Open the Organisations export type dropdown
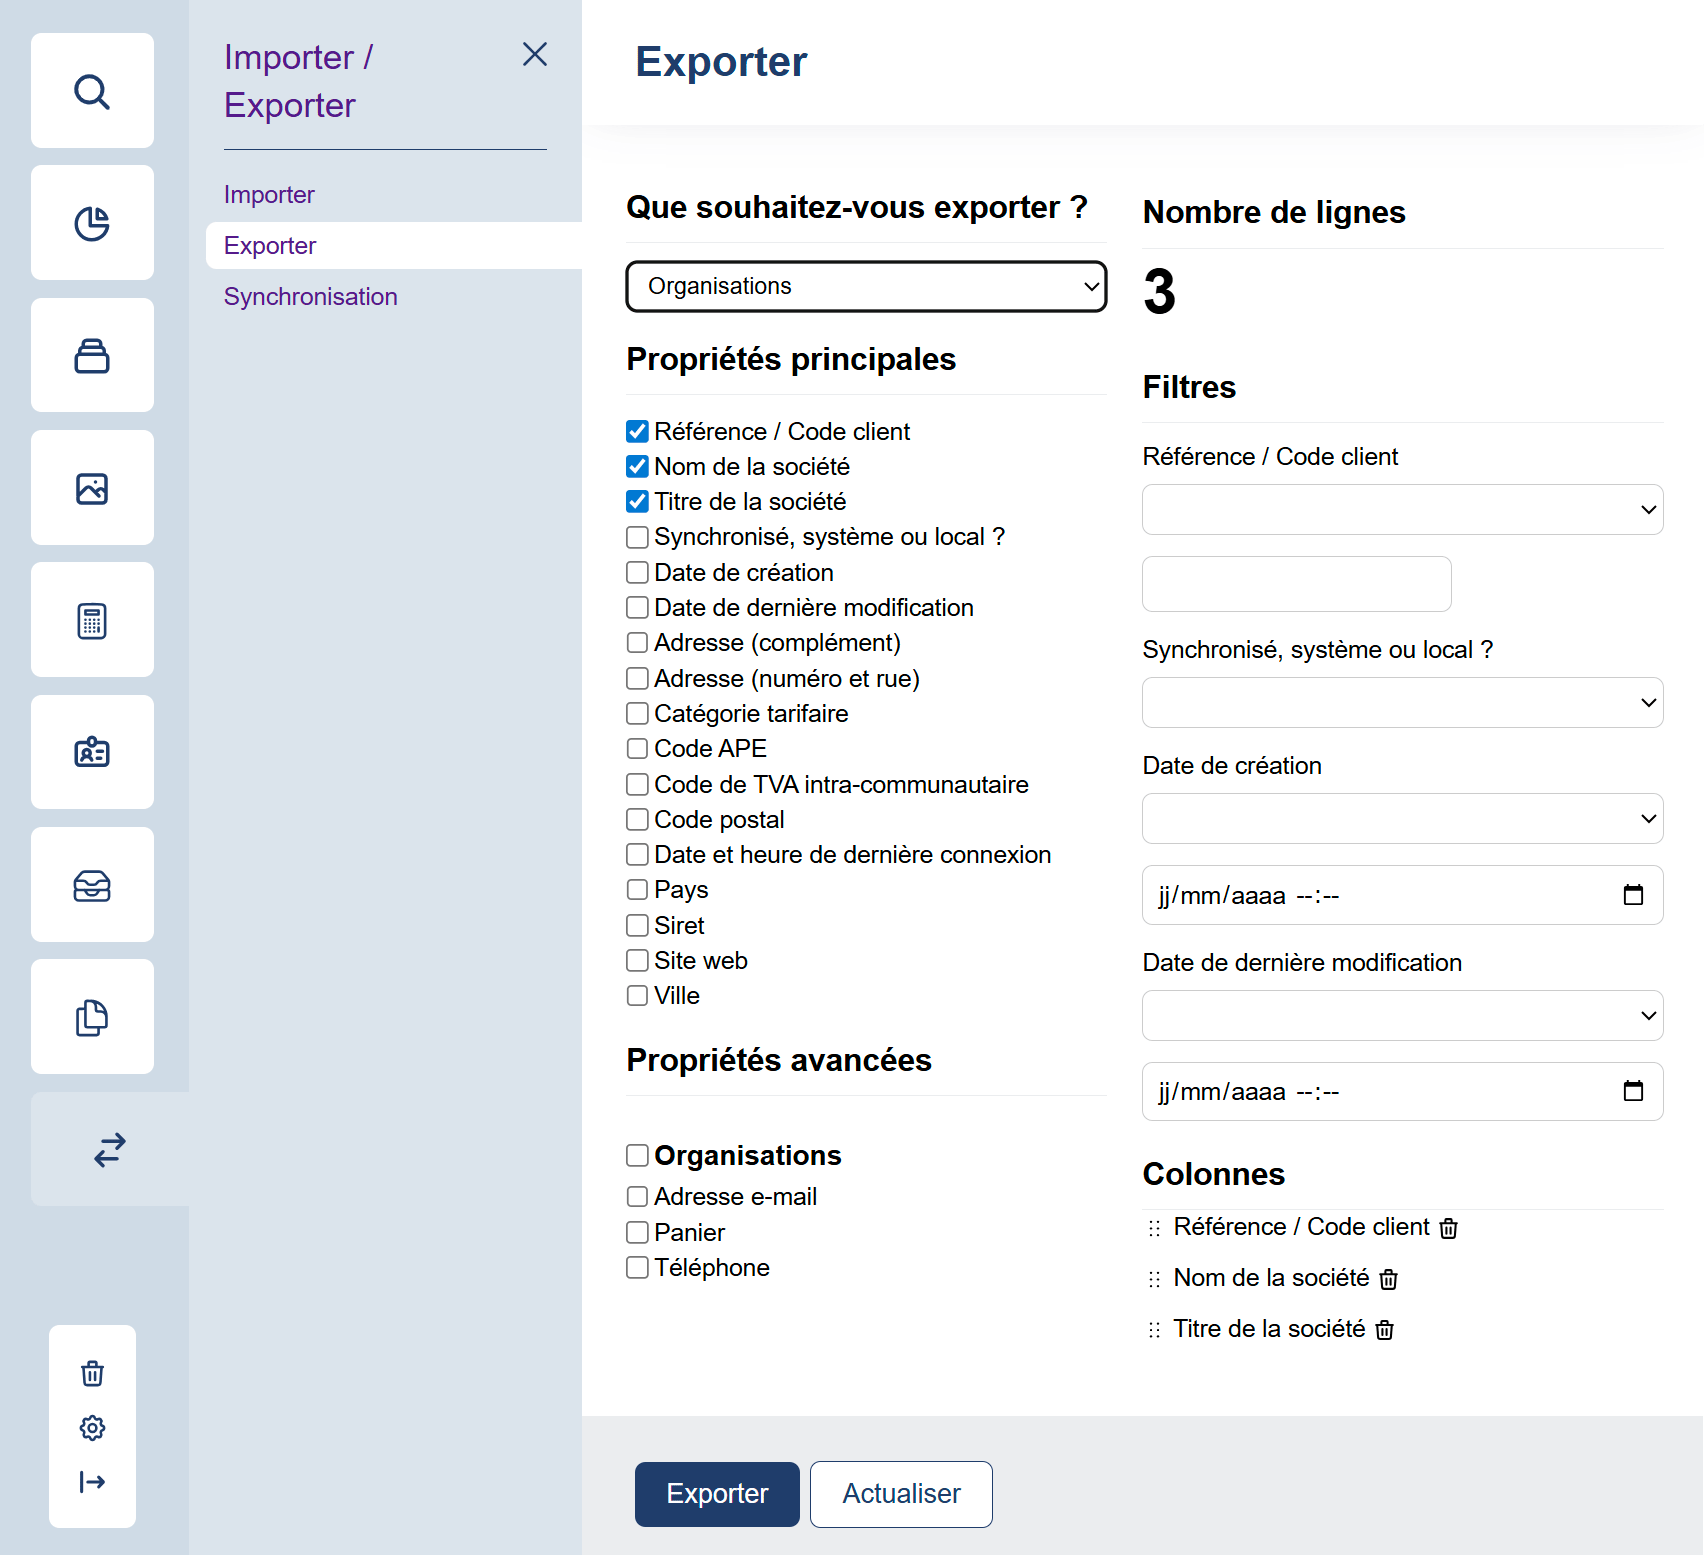 pos(866,287)
